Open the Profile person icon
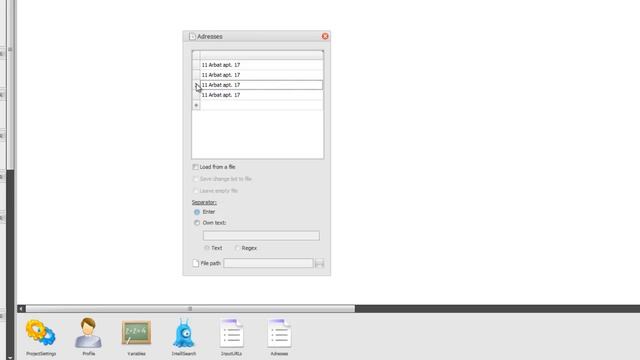 coord(89,333)
